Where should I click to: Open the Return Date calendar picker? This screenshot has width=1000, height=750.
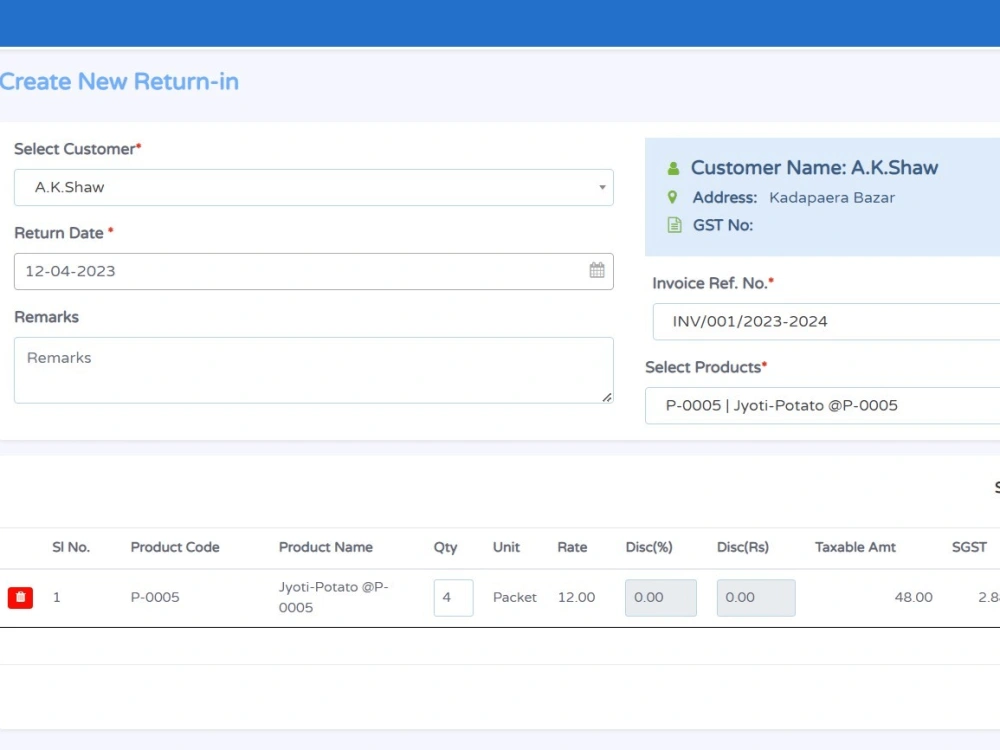click(x=597, y=270)
